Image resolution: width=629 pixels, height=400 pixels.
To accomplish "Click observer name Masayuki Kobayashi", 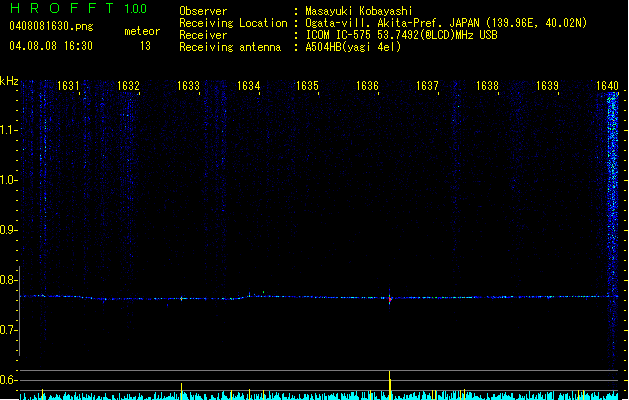I will pyautogui.click(x=359, y=11).
